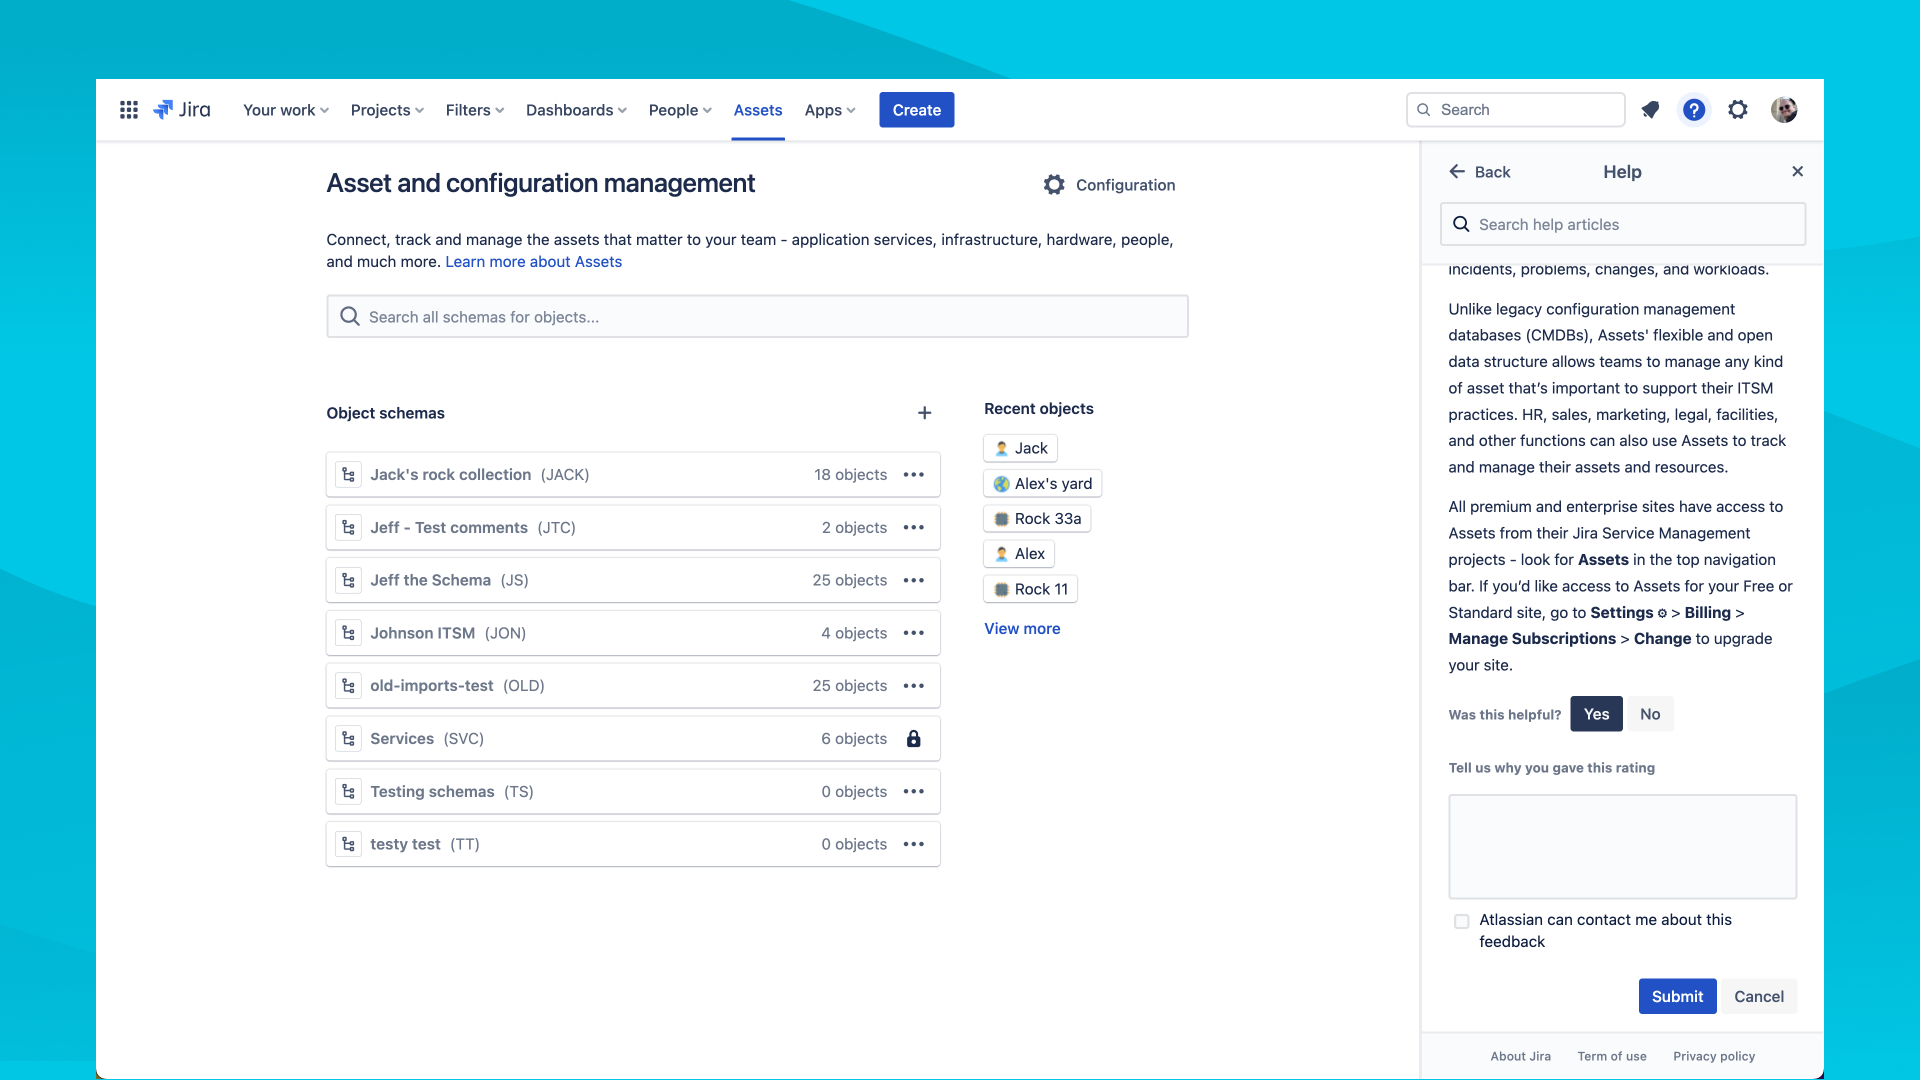1920x1080 pixels.
Task: Switch to the Assets tab
Action: (757, 110)
